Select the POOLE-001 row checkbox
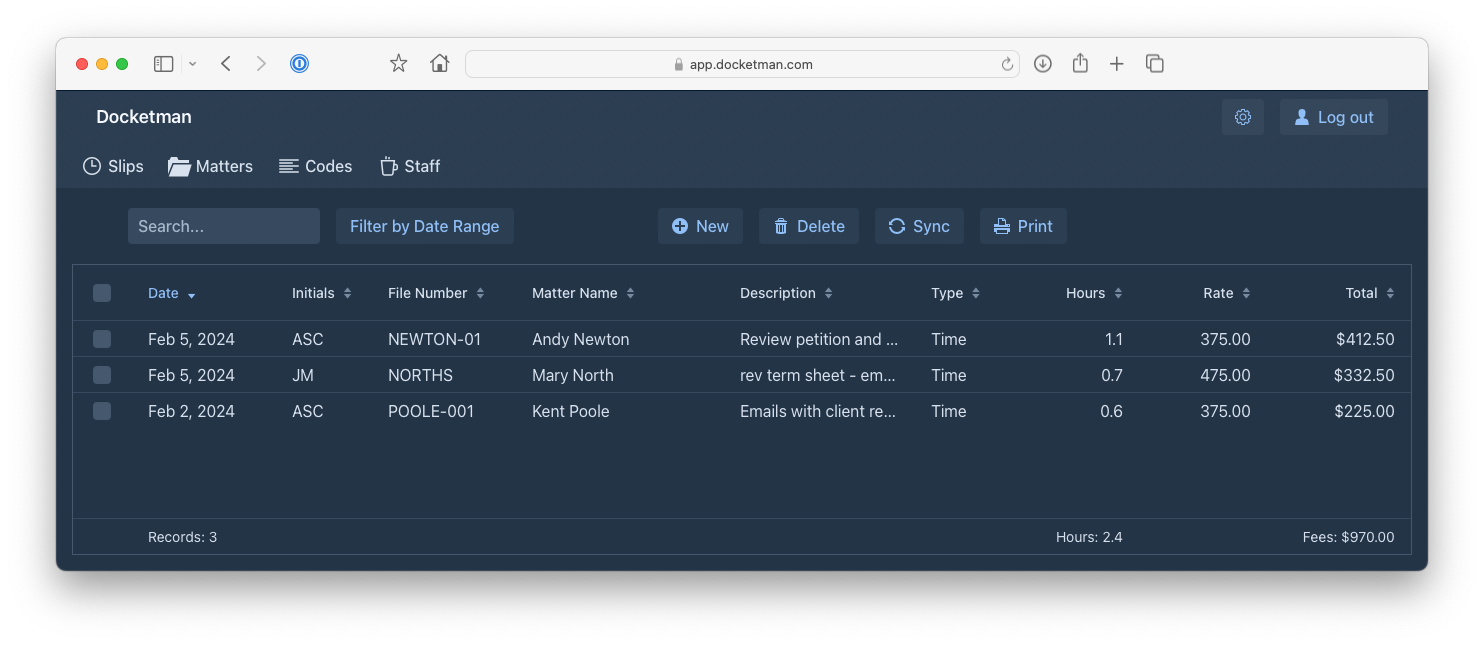This screenshot has height=645, width=1484. click(x=102, y=411)
